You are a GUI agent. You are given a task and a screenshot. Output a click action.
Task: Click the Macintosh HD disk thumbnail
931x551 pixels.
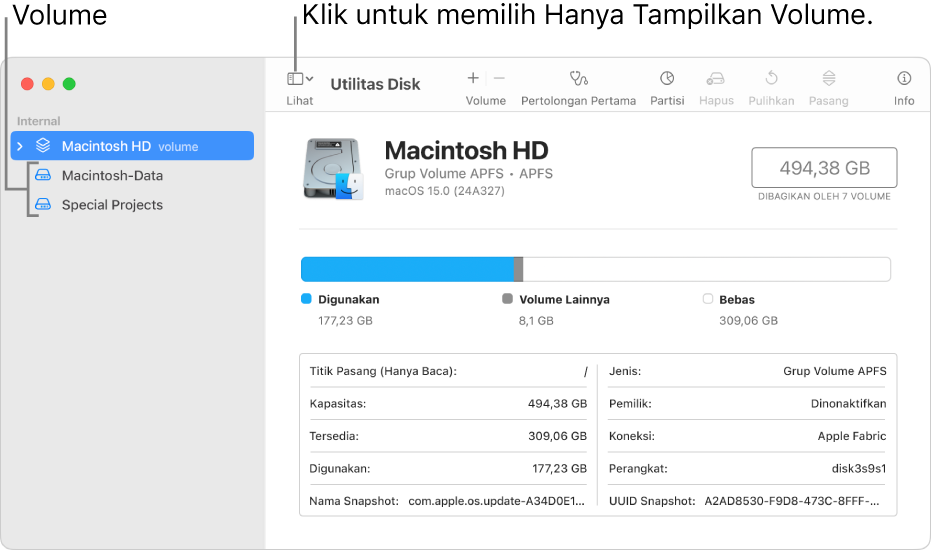coord(333,169)
